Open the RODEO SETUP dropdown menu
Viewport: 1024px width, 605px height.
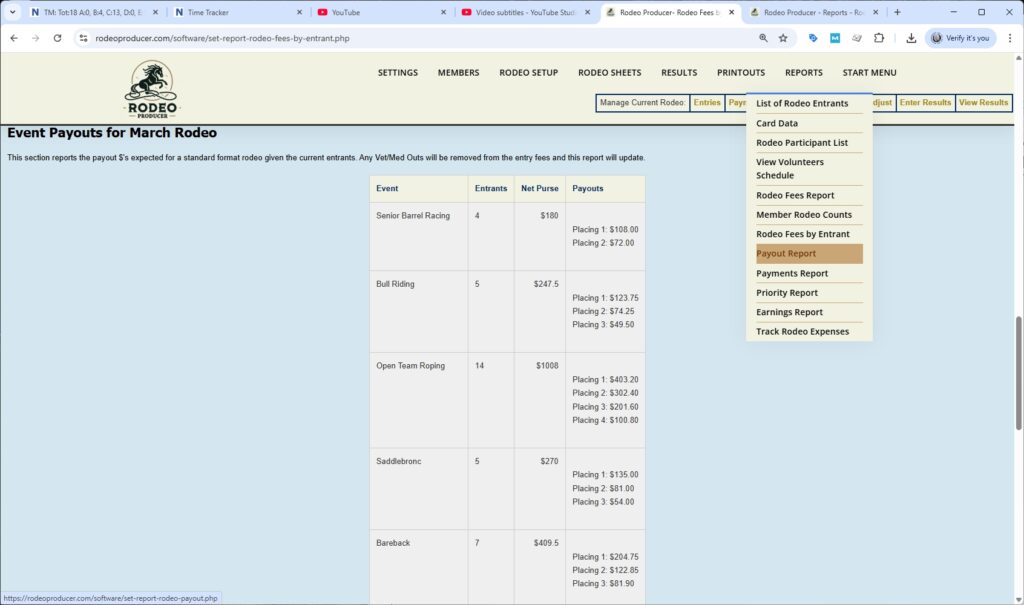(527, 72)
